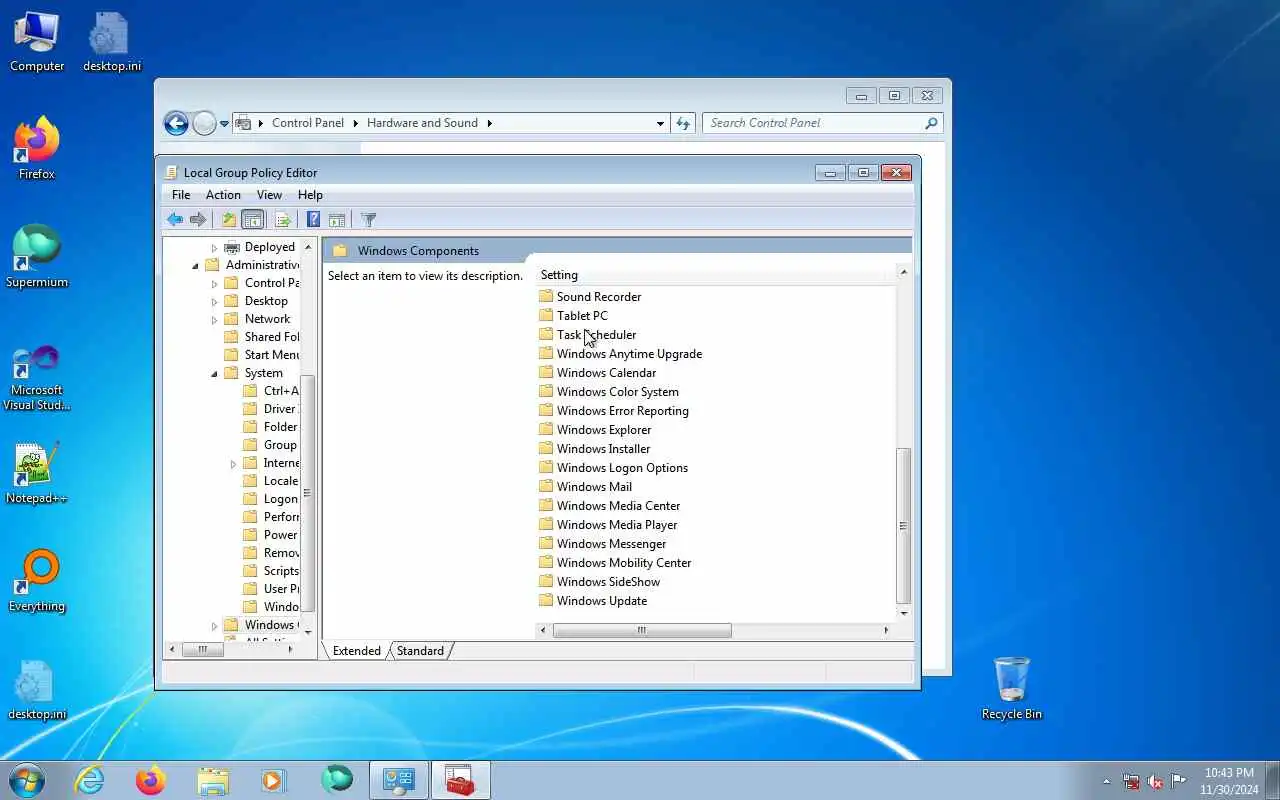Image resolution: width=1280 pixels, height=800 pixels.
Task: Expand Deployed Printers node in tree
Action: coord(214,248)
